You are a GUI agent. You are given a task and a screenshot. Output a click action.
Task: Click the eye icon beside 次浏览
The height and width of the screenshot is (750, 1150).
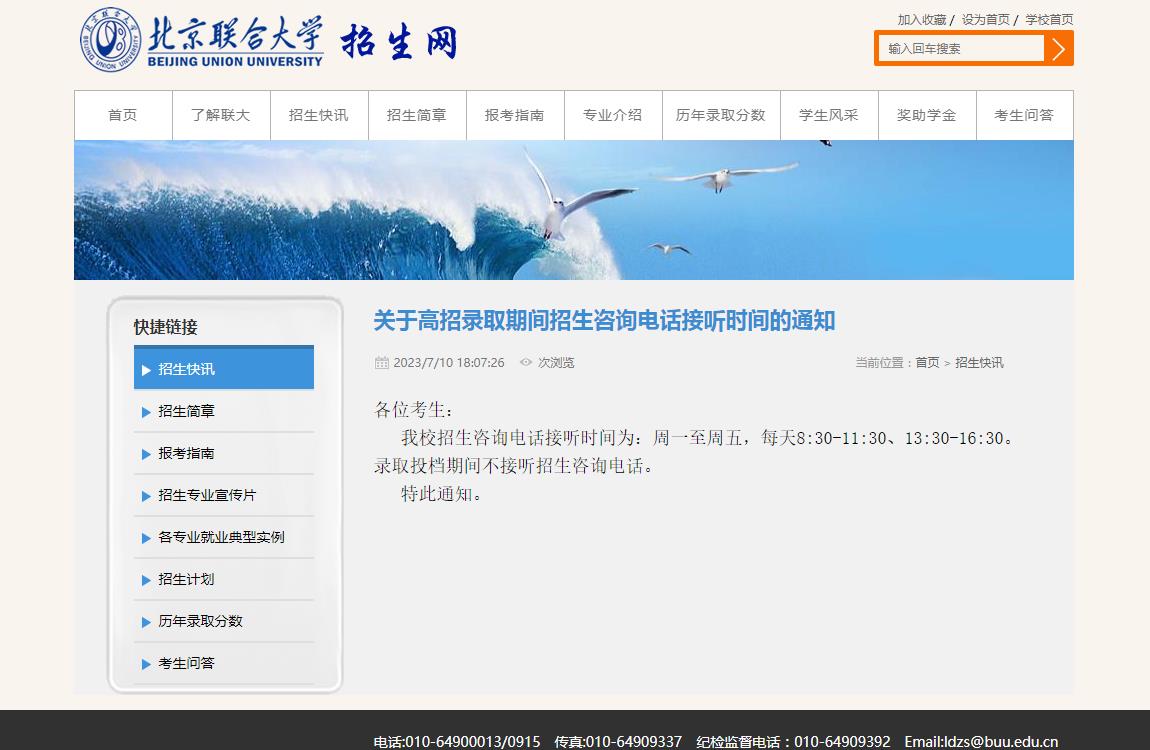tap(525, 362)
